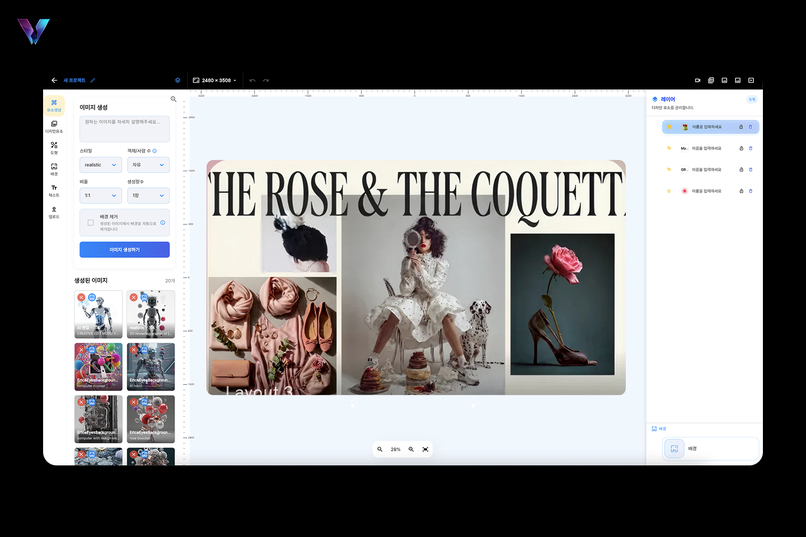Viewport: 806px width, 537px height.
Task: Delete the red balloon bouquet image
Action: (134, 402)
